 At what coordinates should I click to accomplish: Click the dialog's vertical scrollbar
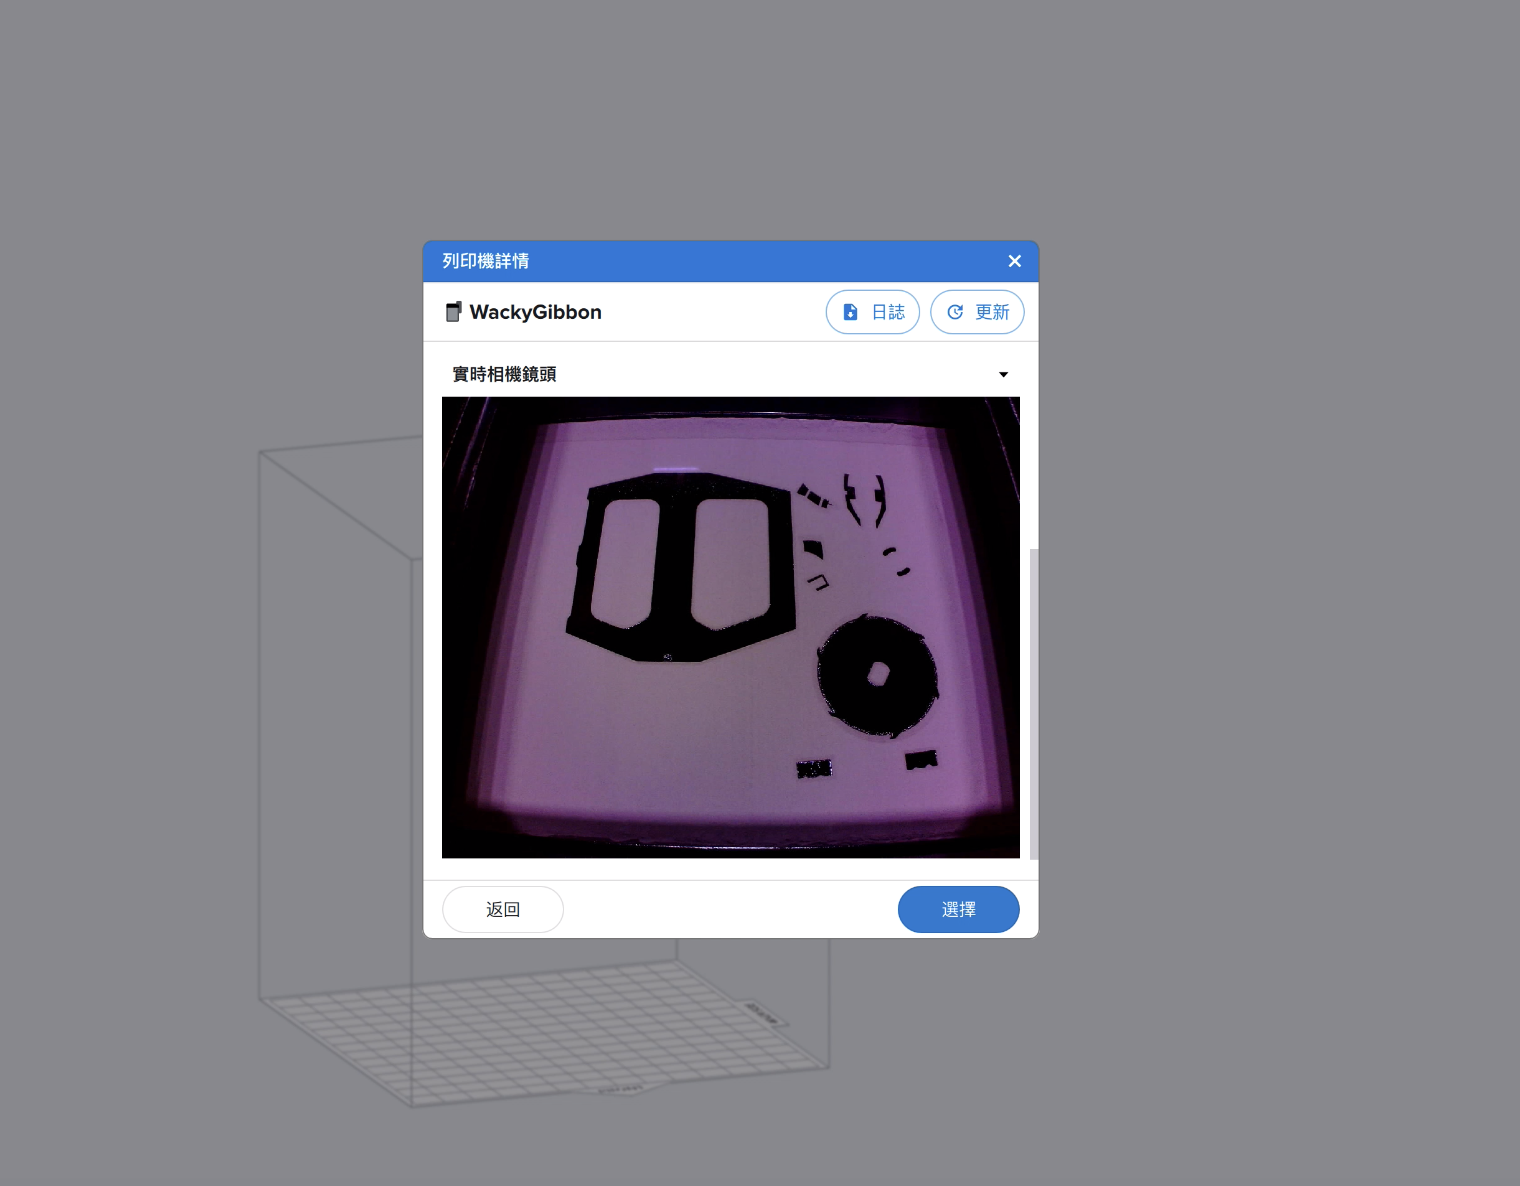click(x=1034, y=703)
